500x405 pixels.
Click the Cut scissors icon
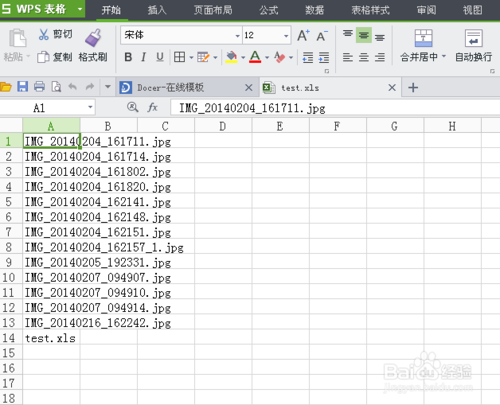[x=44, y=34]
